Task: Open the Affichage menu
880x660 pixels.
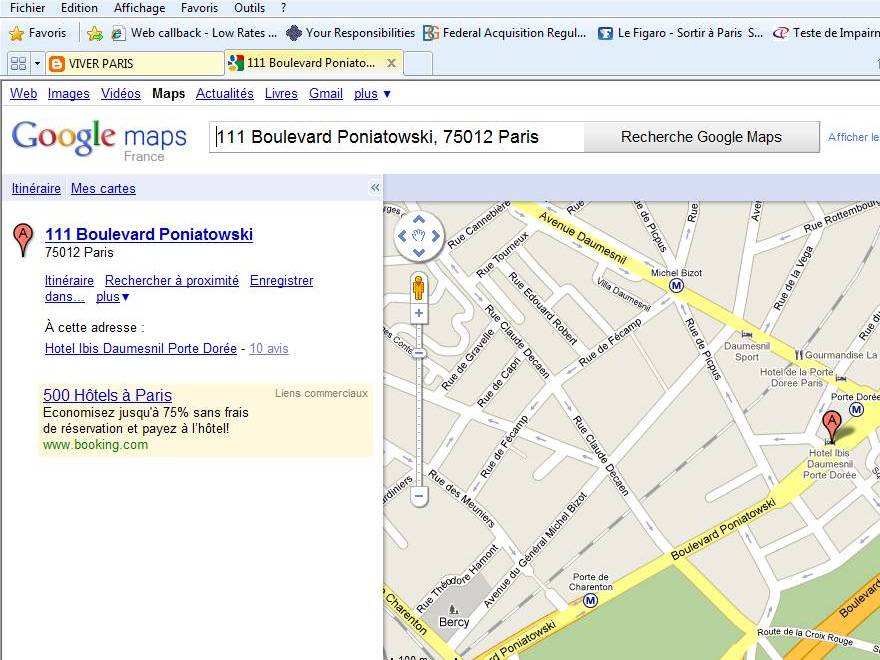Action: pyautogui.click(x=139, y=8)
